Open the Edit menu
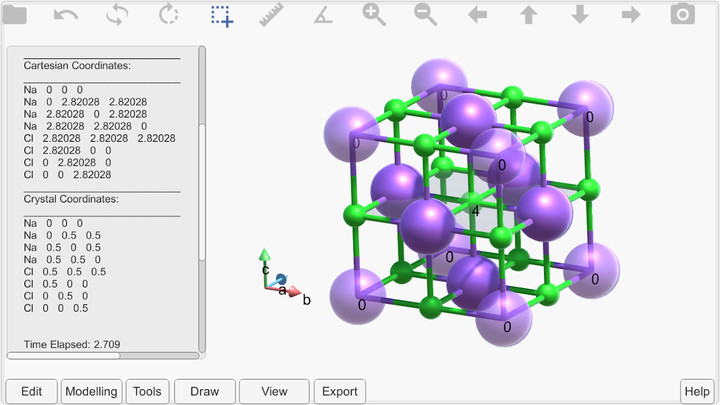This screenshot has width=720, height=405. (31, 391)
